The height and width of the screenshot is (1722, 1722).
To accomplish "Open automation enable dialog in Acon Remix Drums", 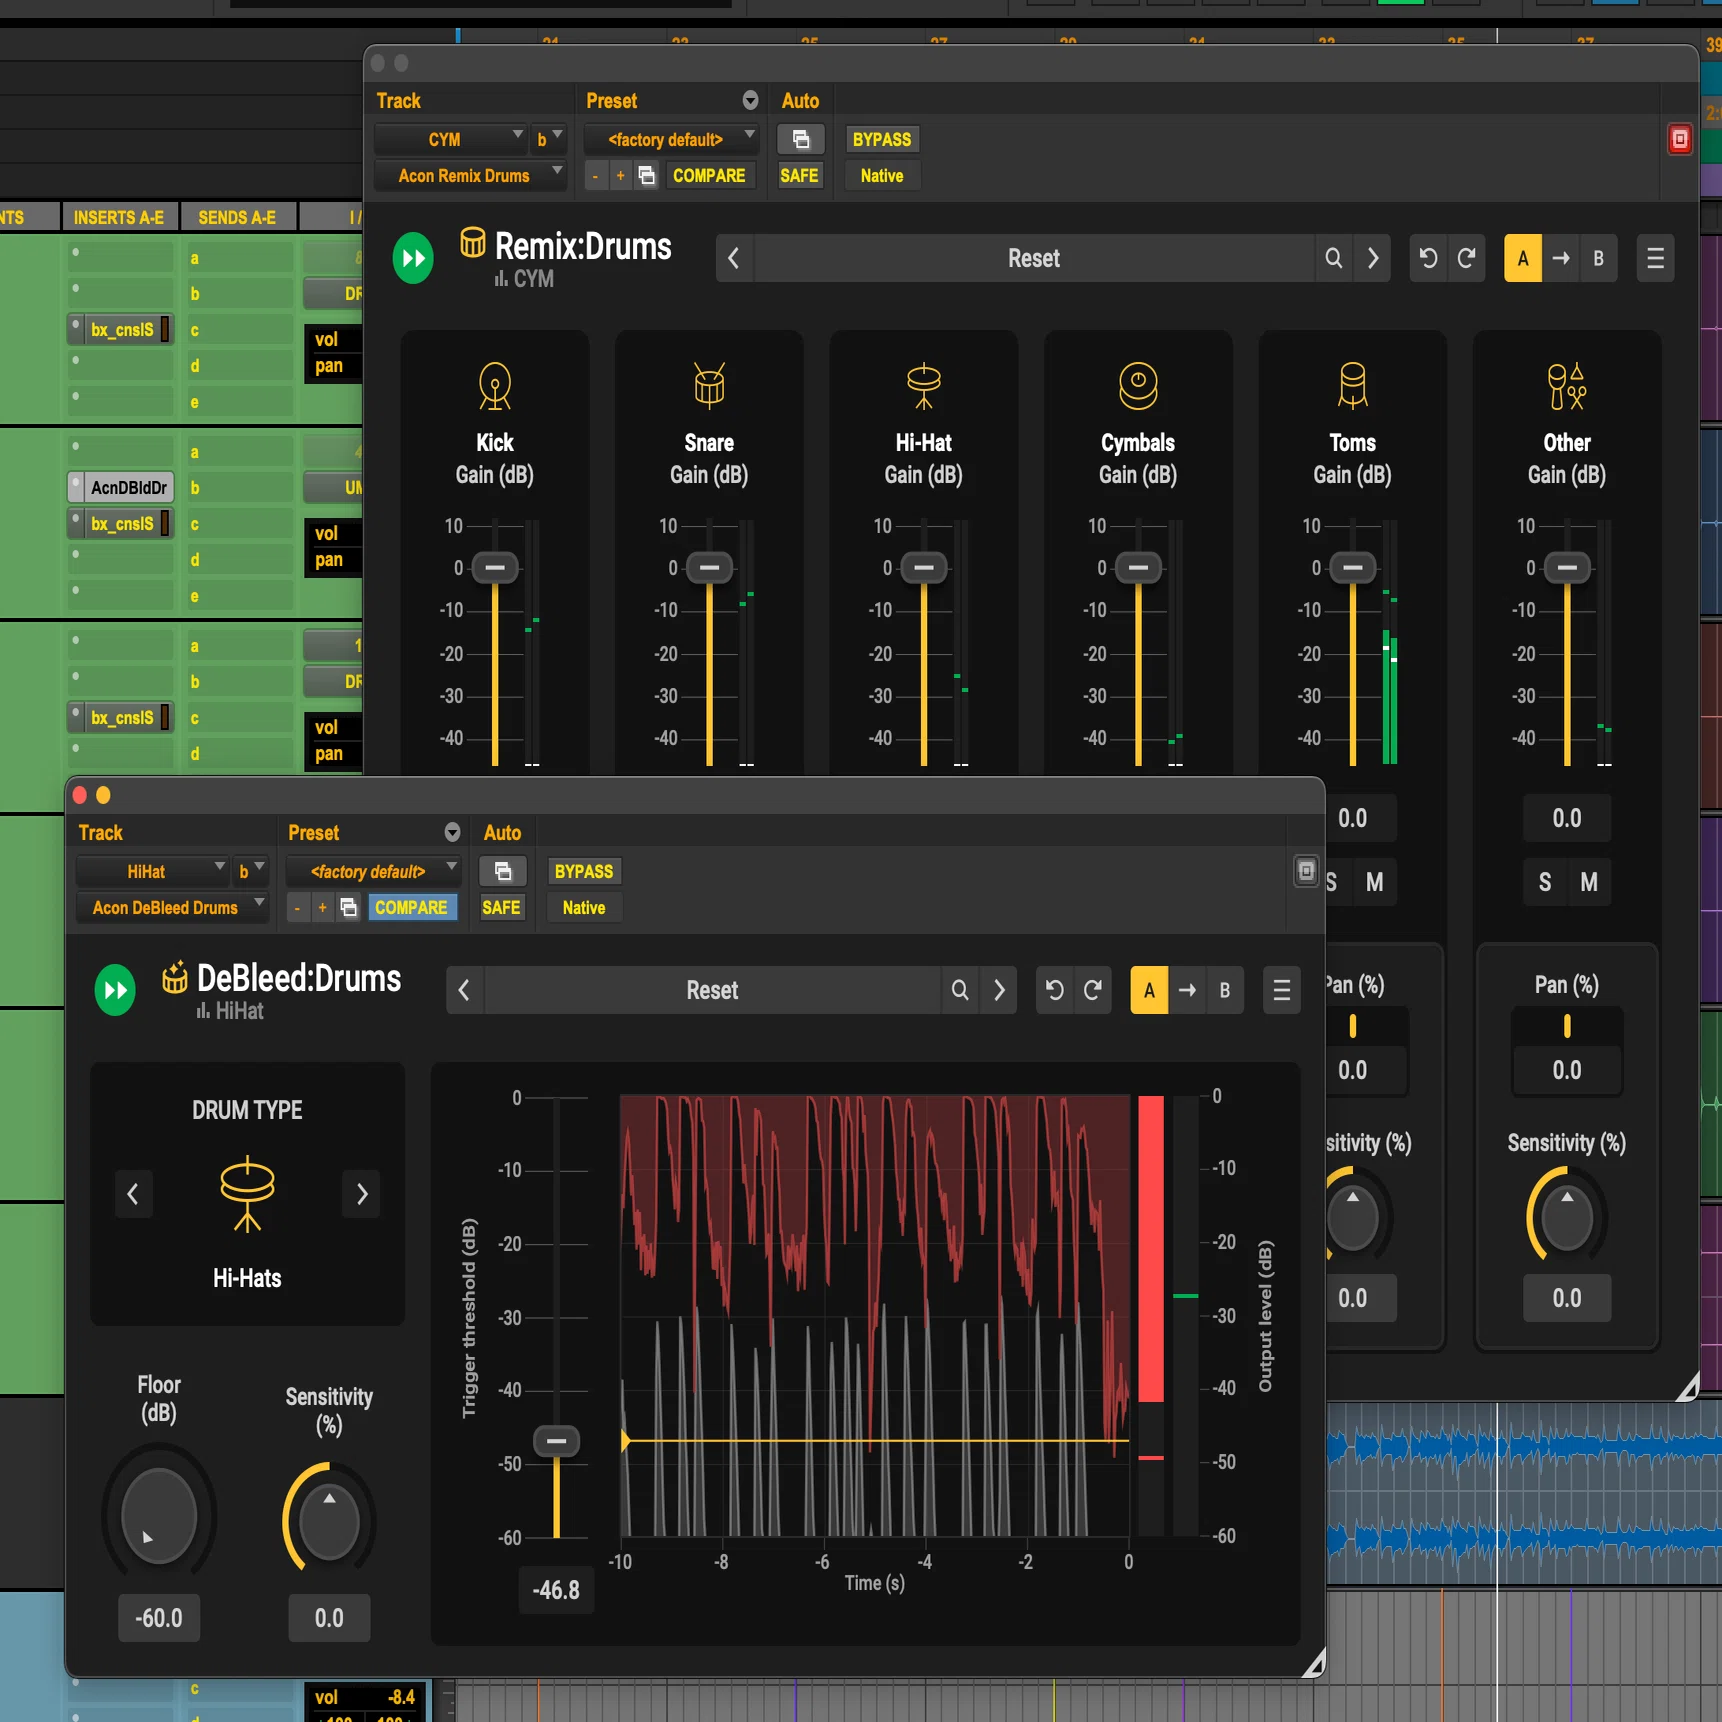I will click(x=801, y=139).
